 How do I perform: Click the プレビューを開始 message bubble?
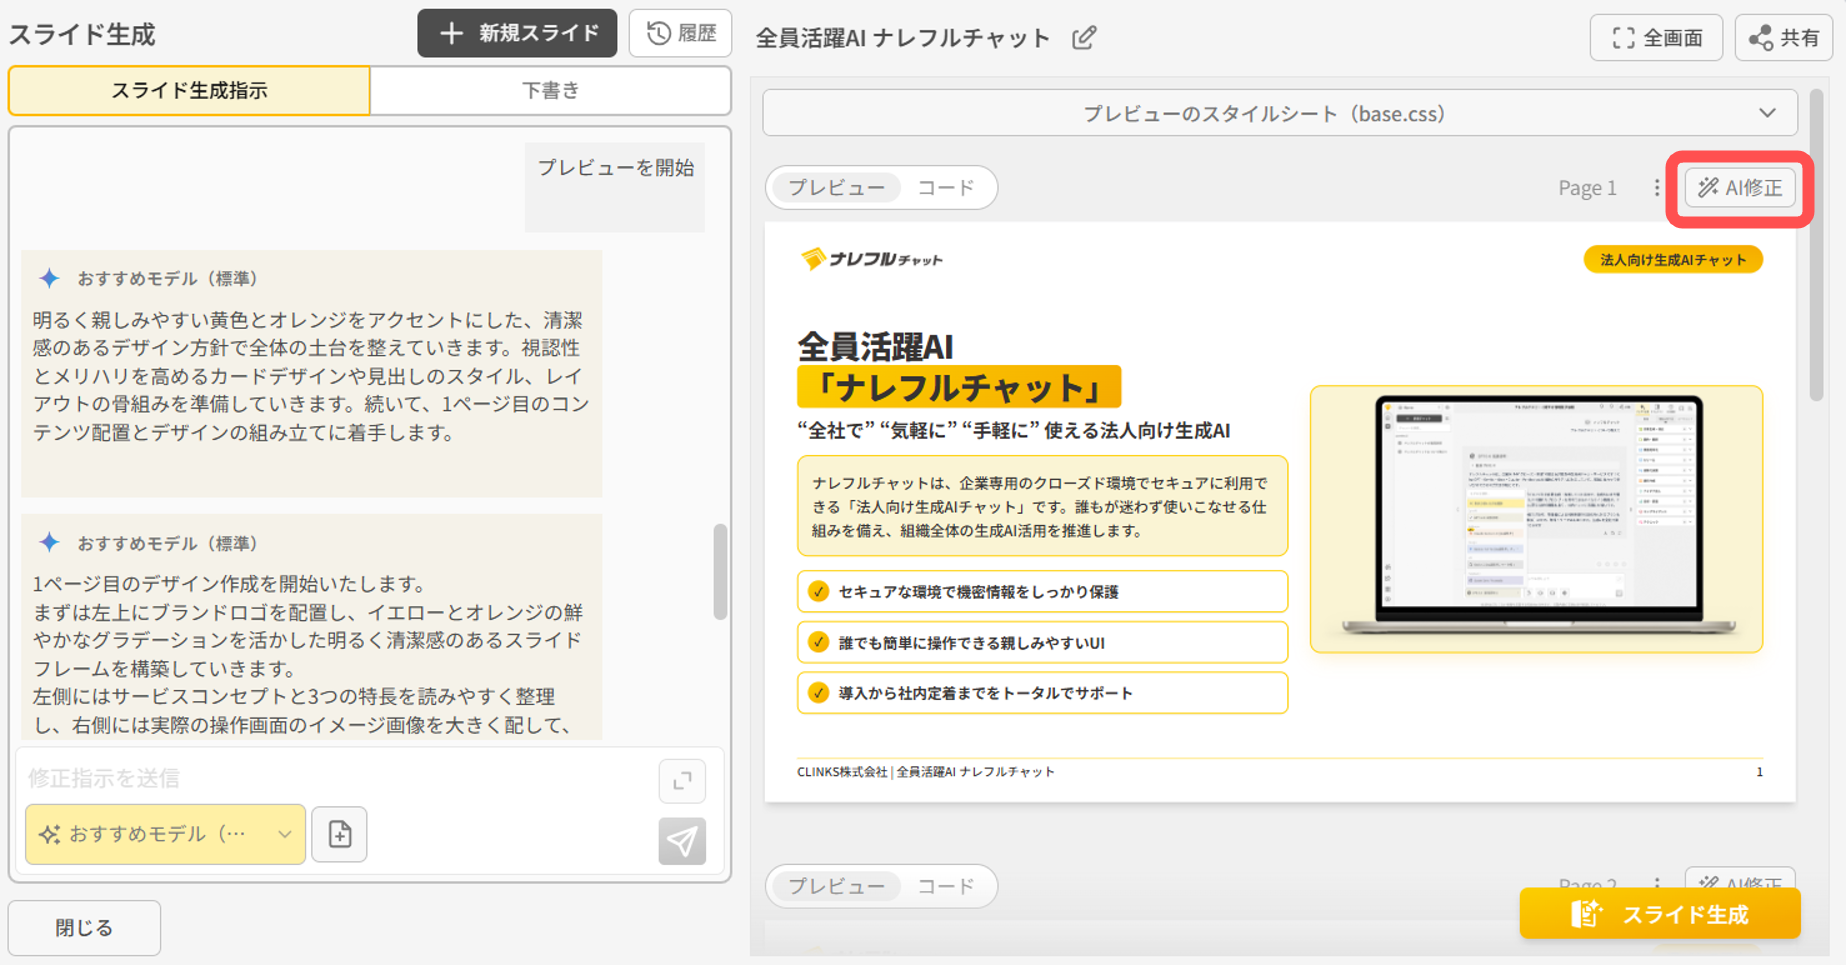pos(615,186)
